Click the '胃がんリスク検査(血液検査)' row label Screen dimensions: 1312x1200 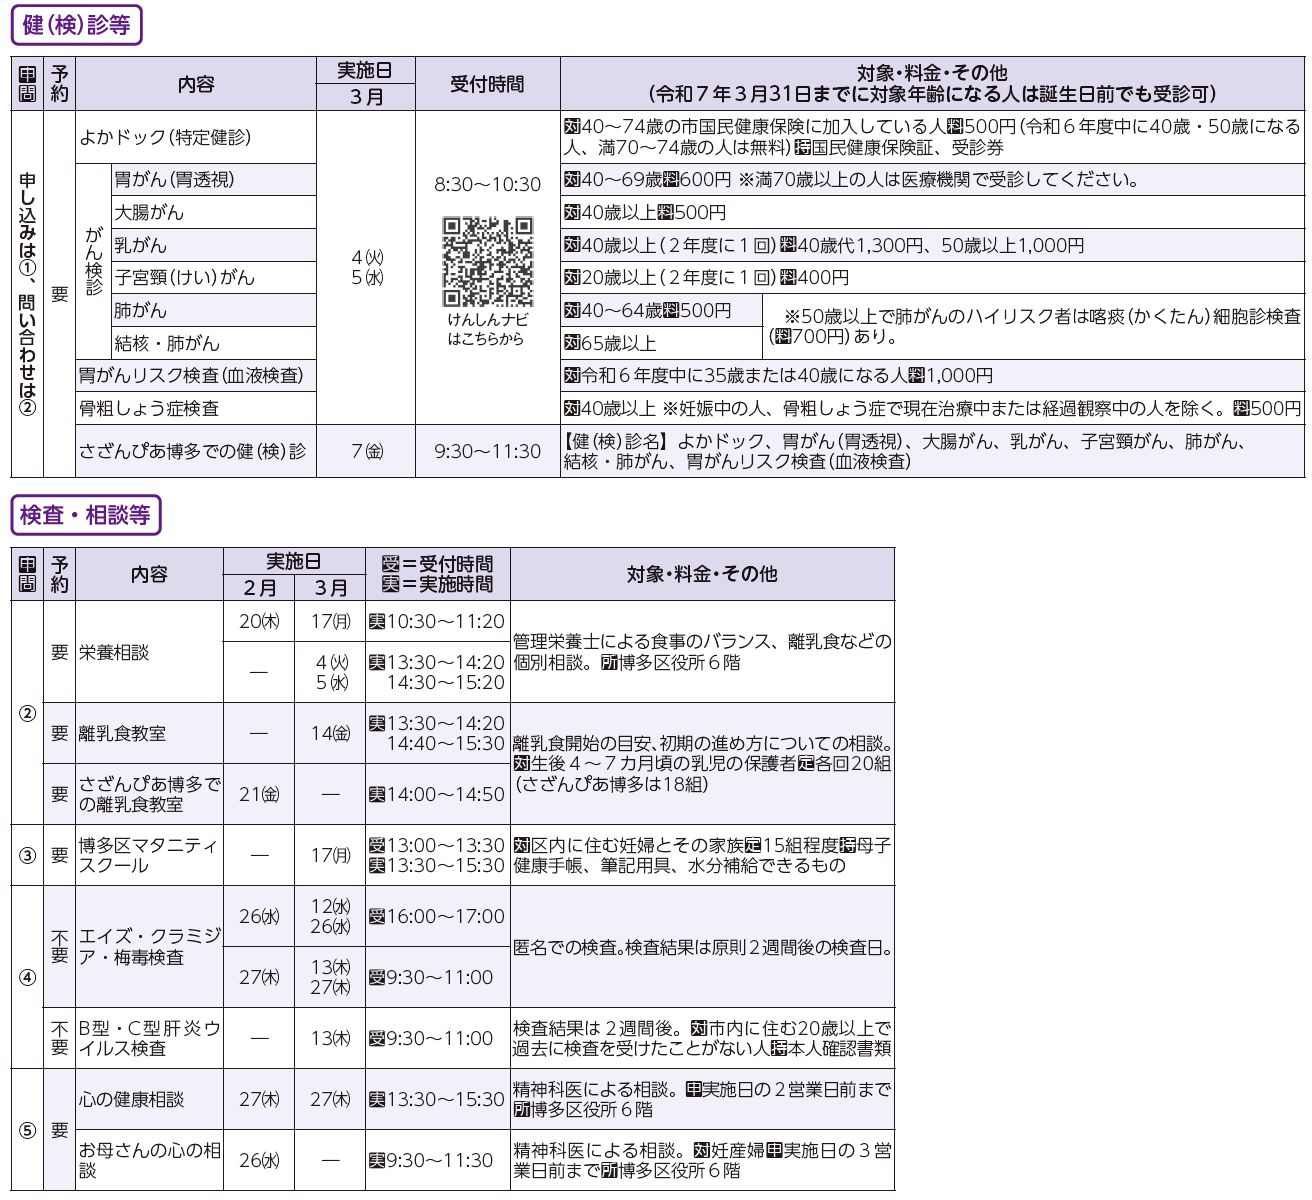coord(191,376)
